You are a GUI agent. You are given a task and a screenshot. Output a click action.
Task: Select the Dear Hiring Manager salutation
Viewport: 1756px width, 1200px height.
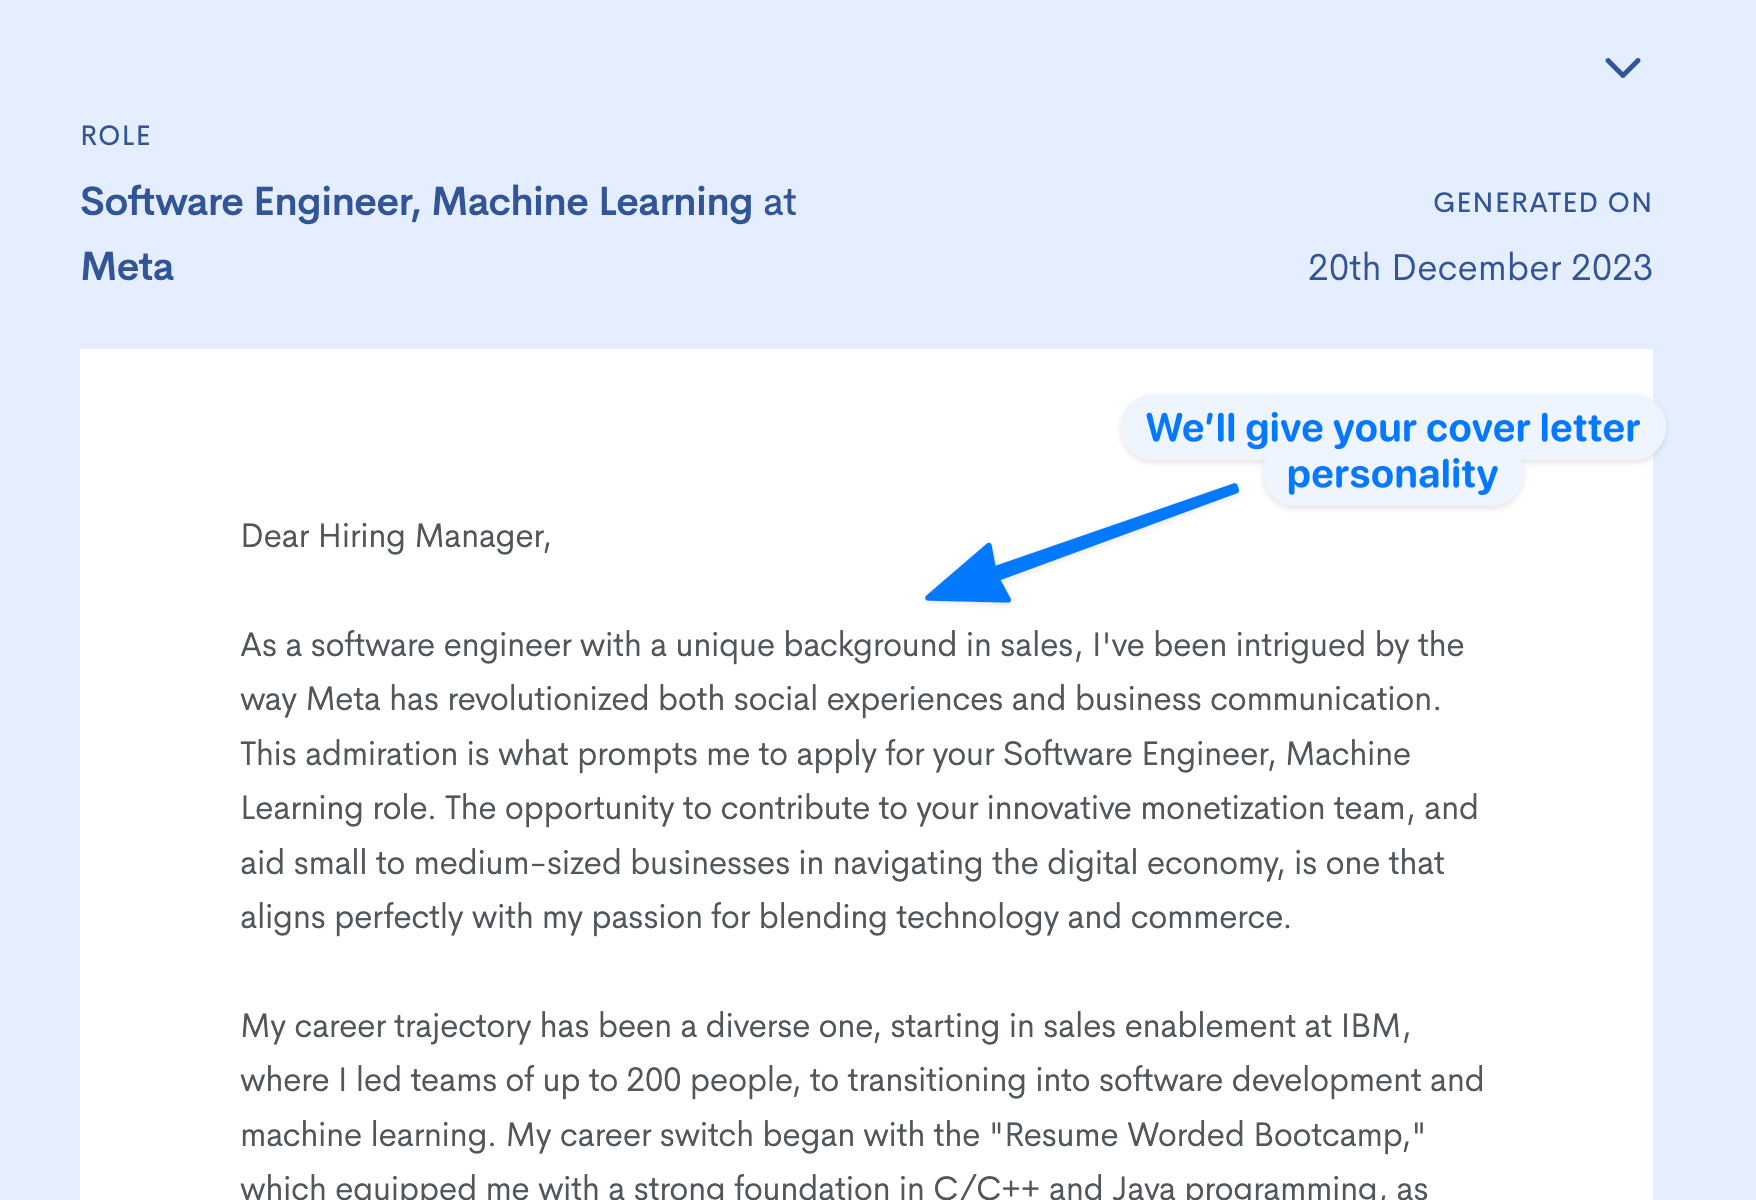[395, 536]
